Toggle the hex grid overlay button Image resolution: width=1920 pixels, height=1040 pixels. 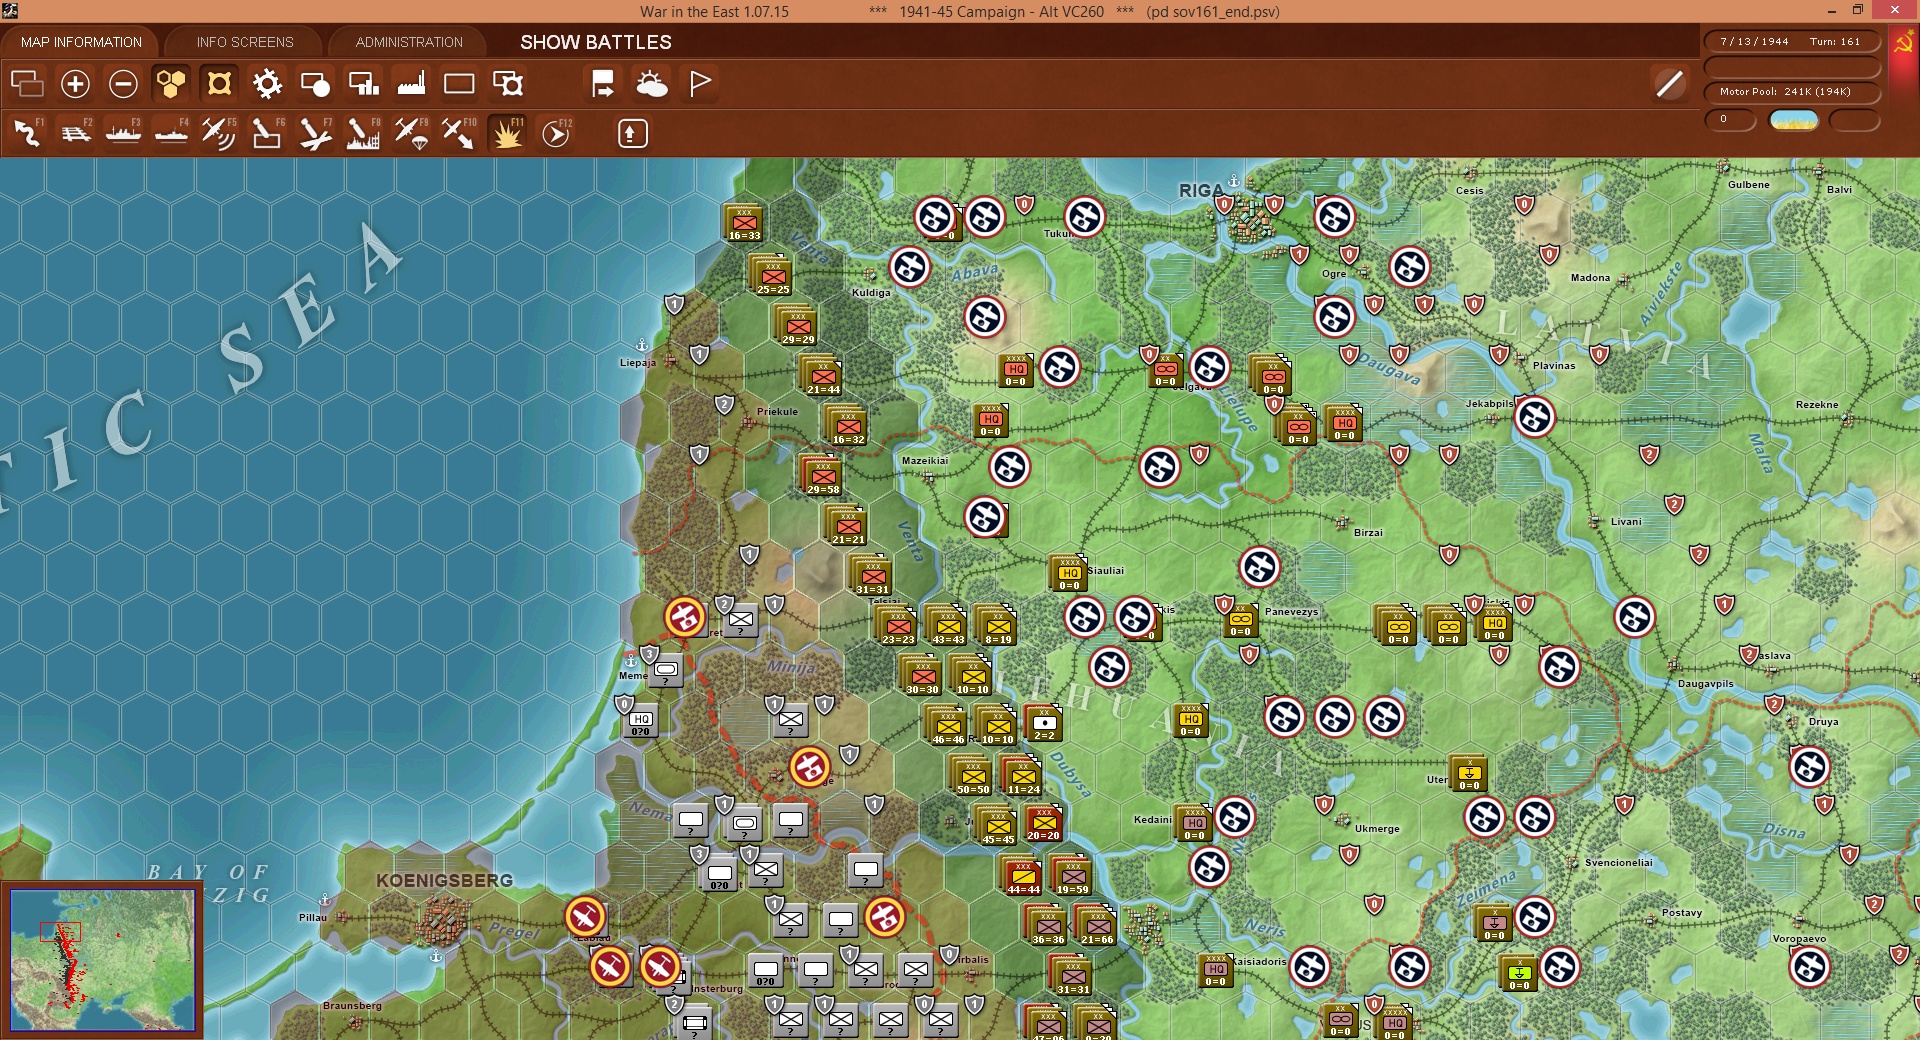click(x=171, y=84)
